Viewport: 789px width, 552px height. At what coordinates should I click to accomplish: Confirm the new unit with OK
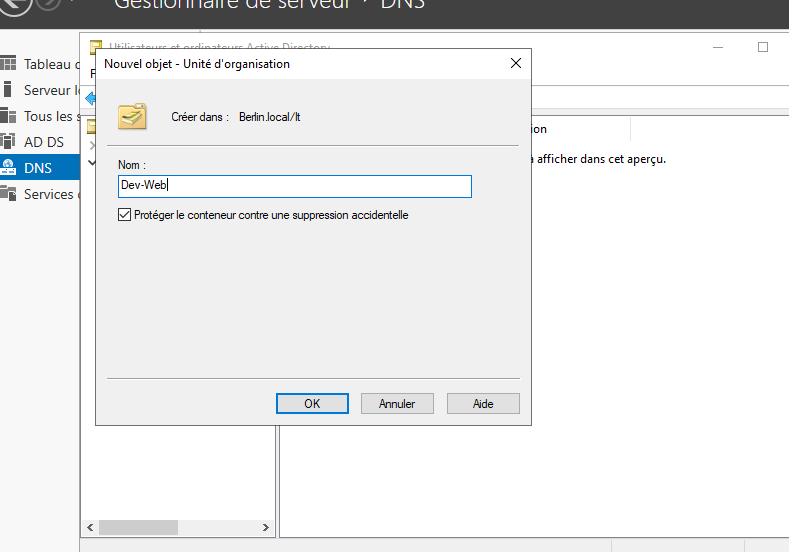(x=312, y=403)
